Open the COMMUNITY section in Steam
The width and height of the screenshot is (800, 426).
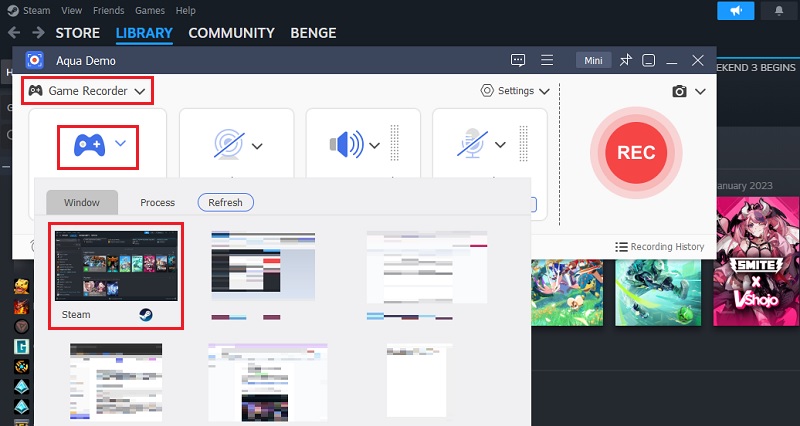[x=232, y=33]
